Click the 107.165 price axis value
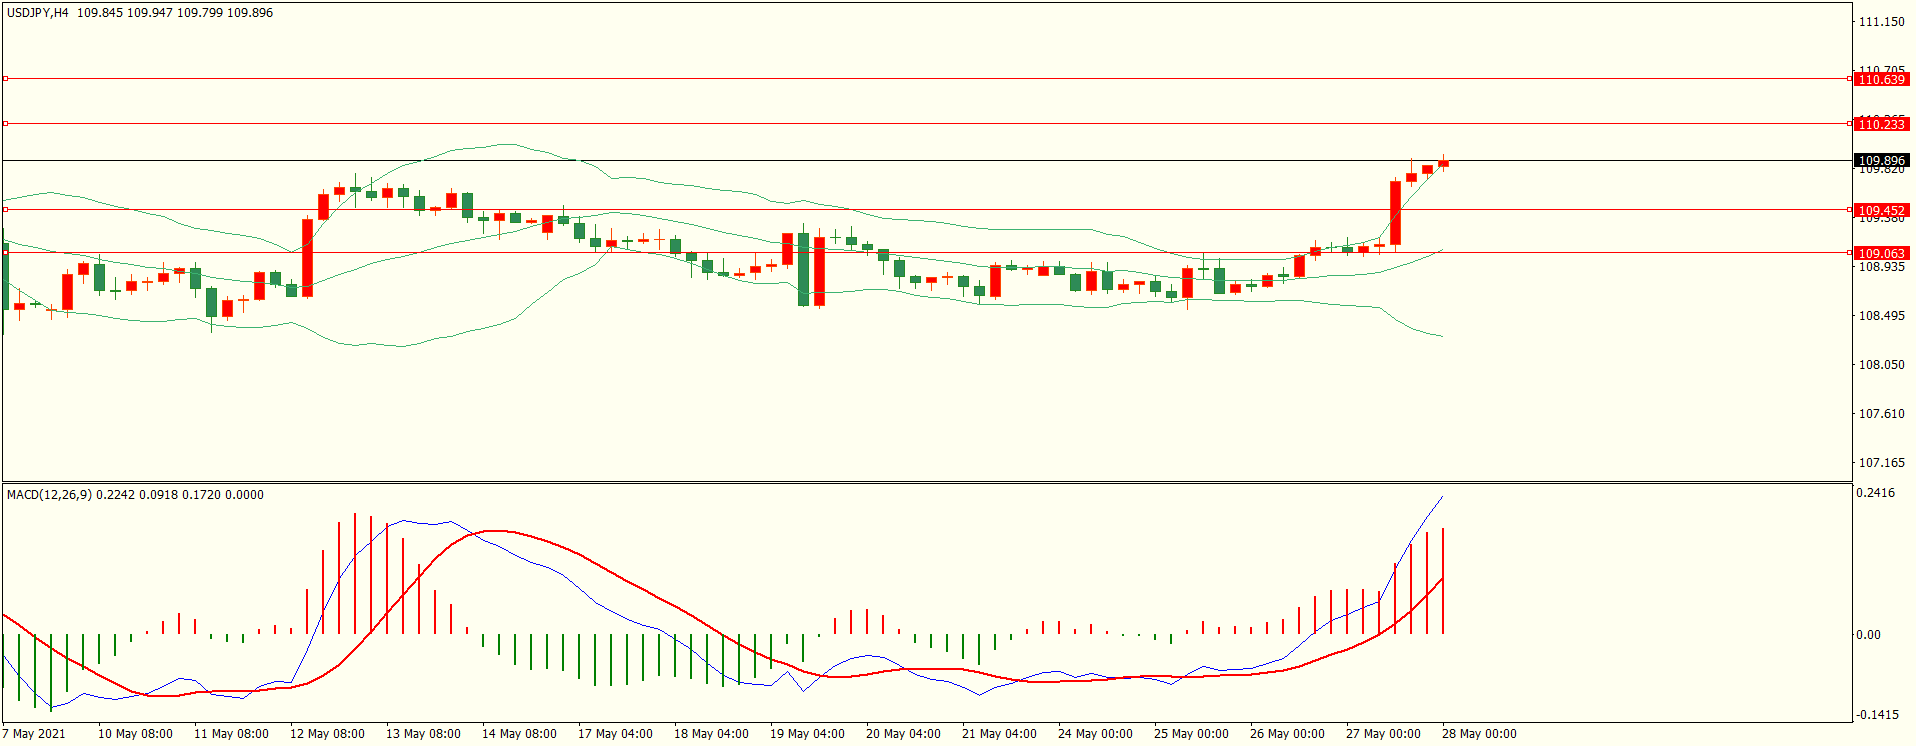The height and width of the screenshot is (746, 1916). pyautogui.click(x=1881, y=463)
